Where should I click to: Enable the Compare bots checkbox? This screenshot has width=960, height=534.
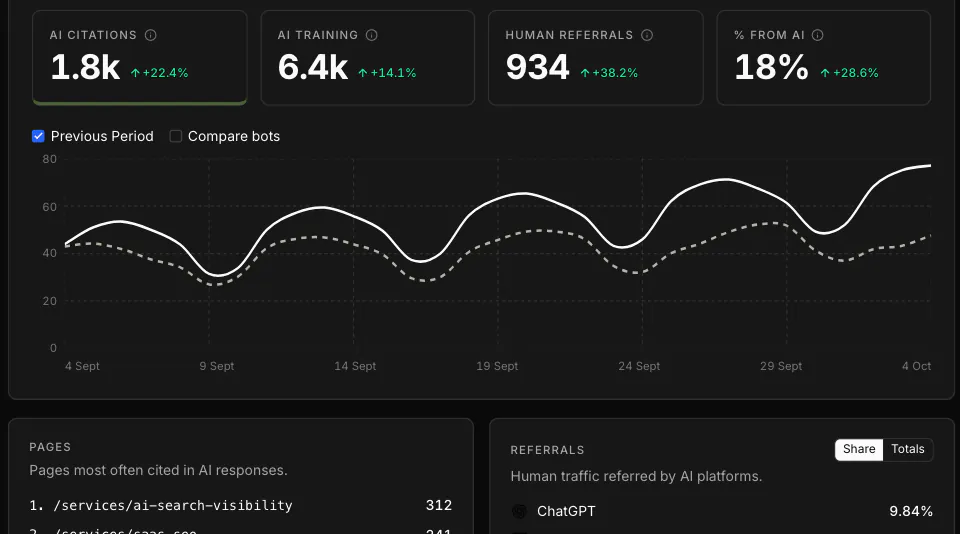pyautogui.click(x=176, y=136)
